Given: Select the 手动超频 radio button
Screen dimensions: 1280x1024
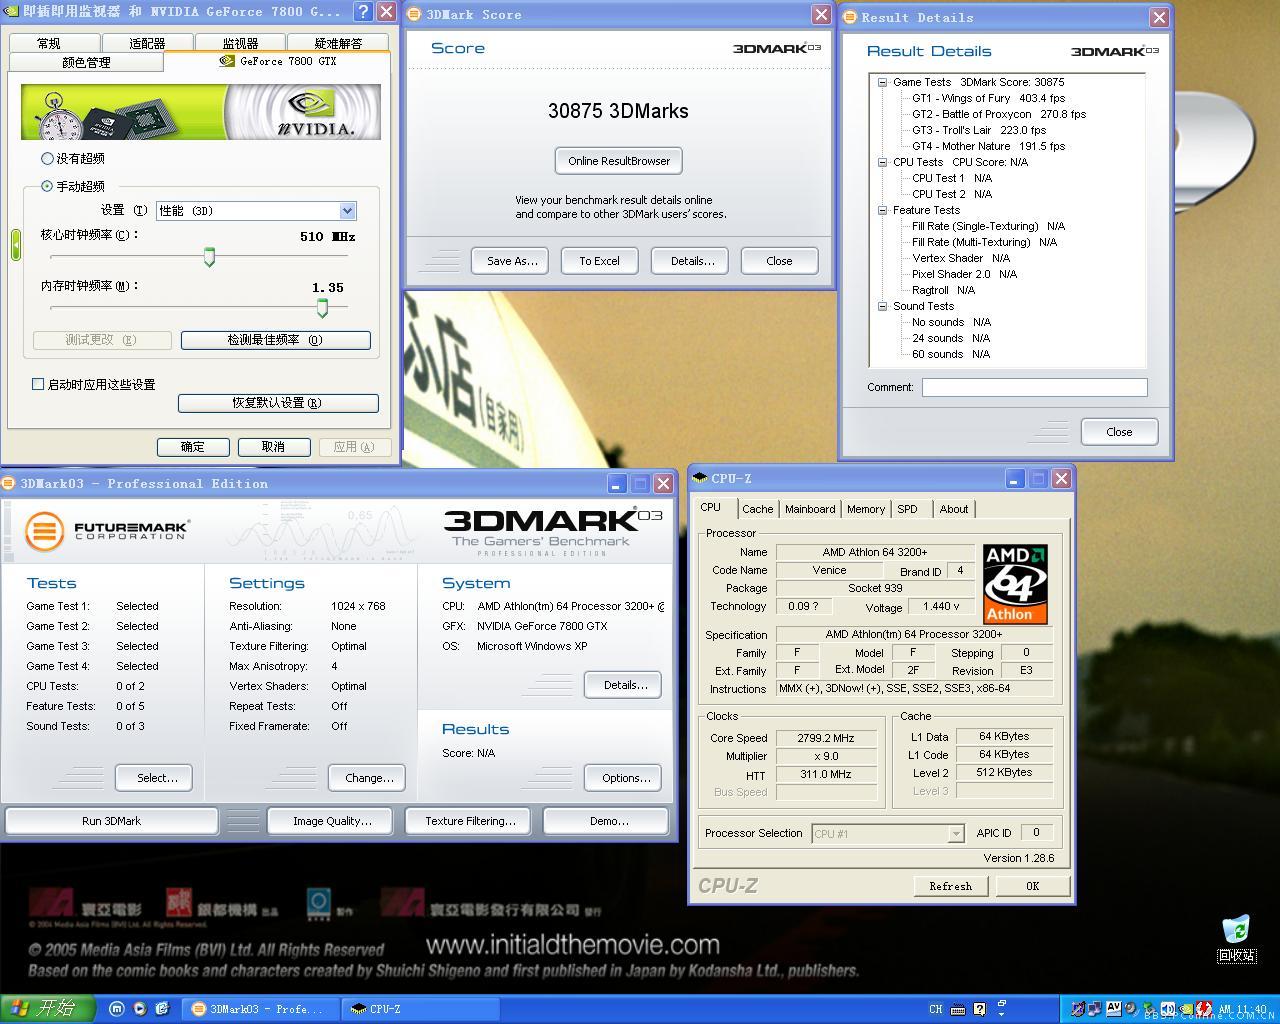Looking at the screenshot, I should coord(47,186).
